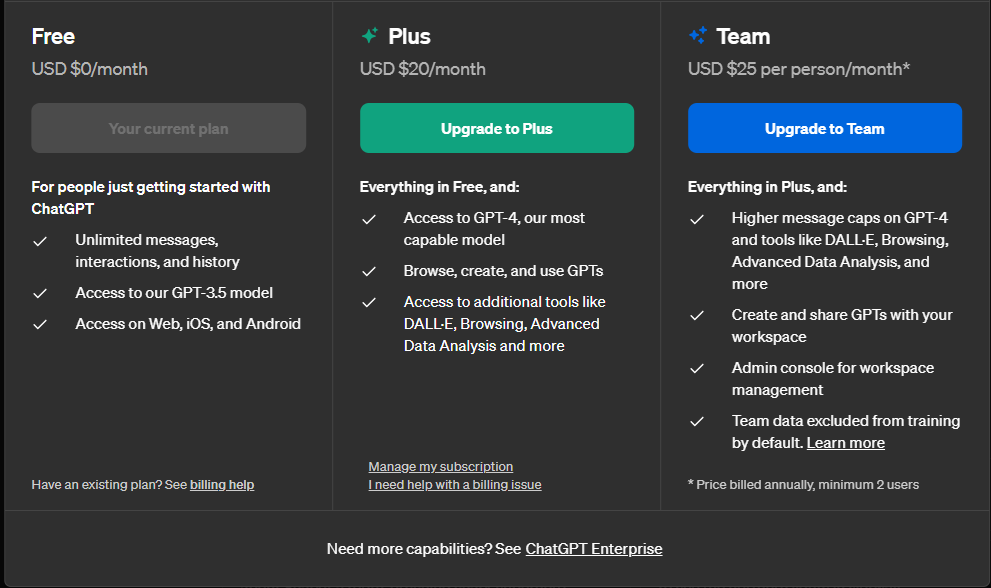The image size is (991, 588).
Task: Open the billing help link
Action: [x=222, y=485]
